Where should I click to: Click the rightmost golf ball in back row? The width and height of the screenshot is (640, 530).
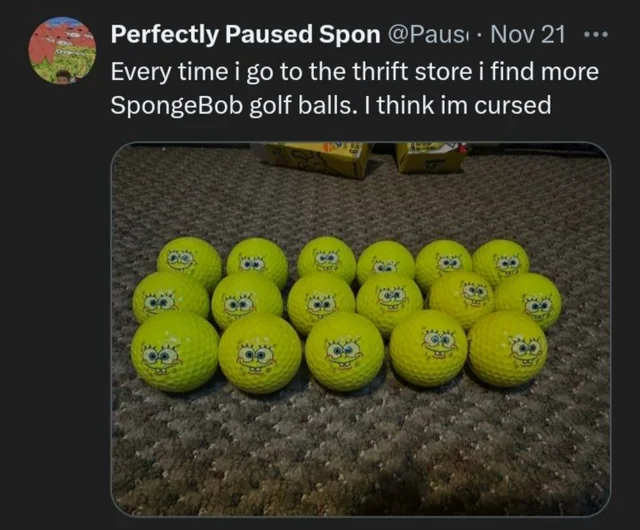501,260
